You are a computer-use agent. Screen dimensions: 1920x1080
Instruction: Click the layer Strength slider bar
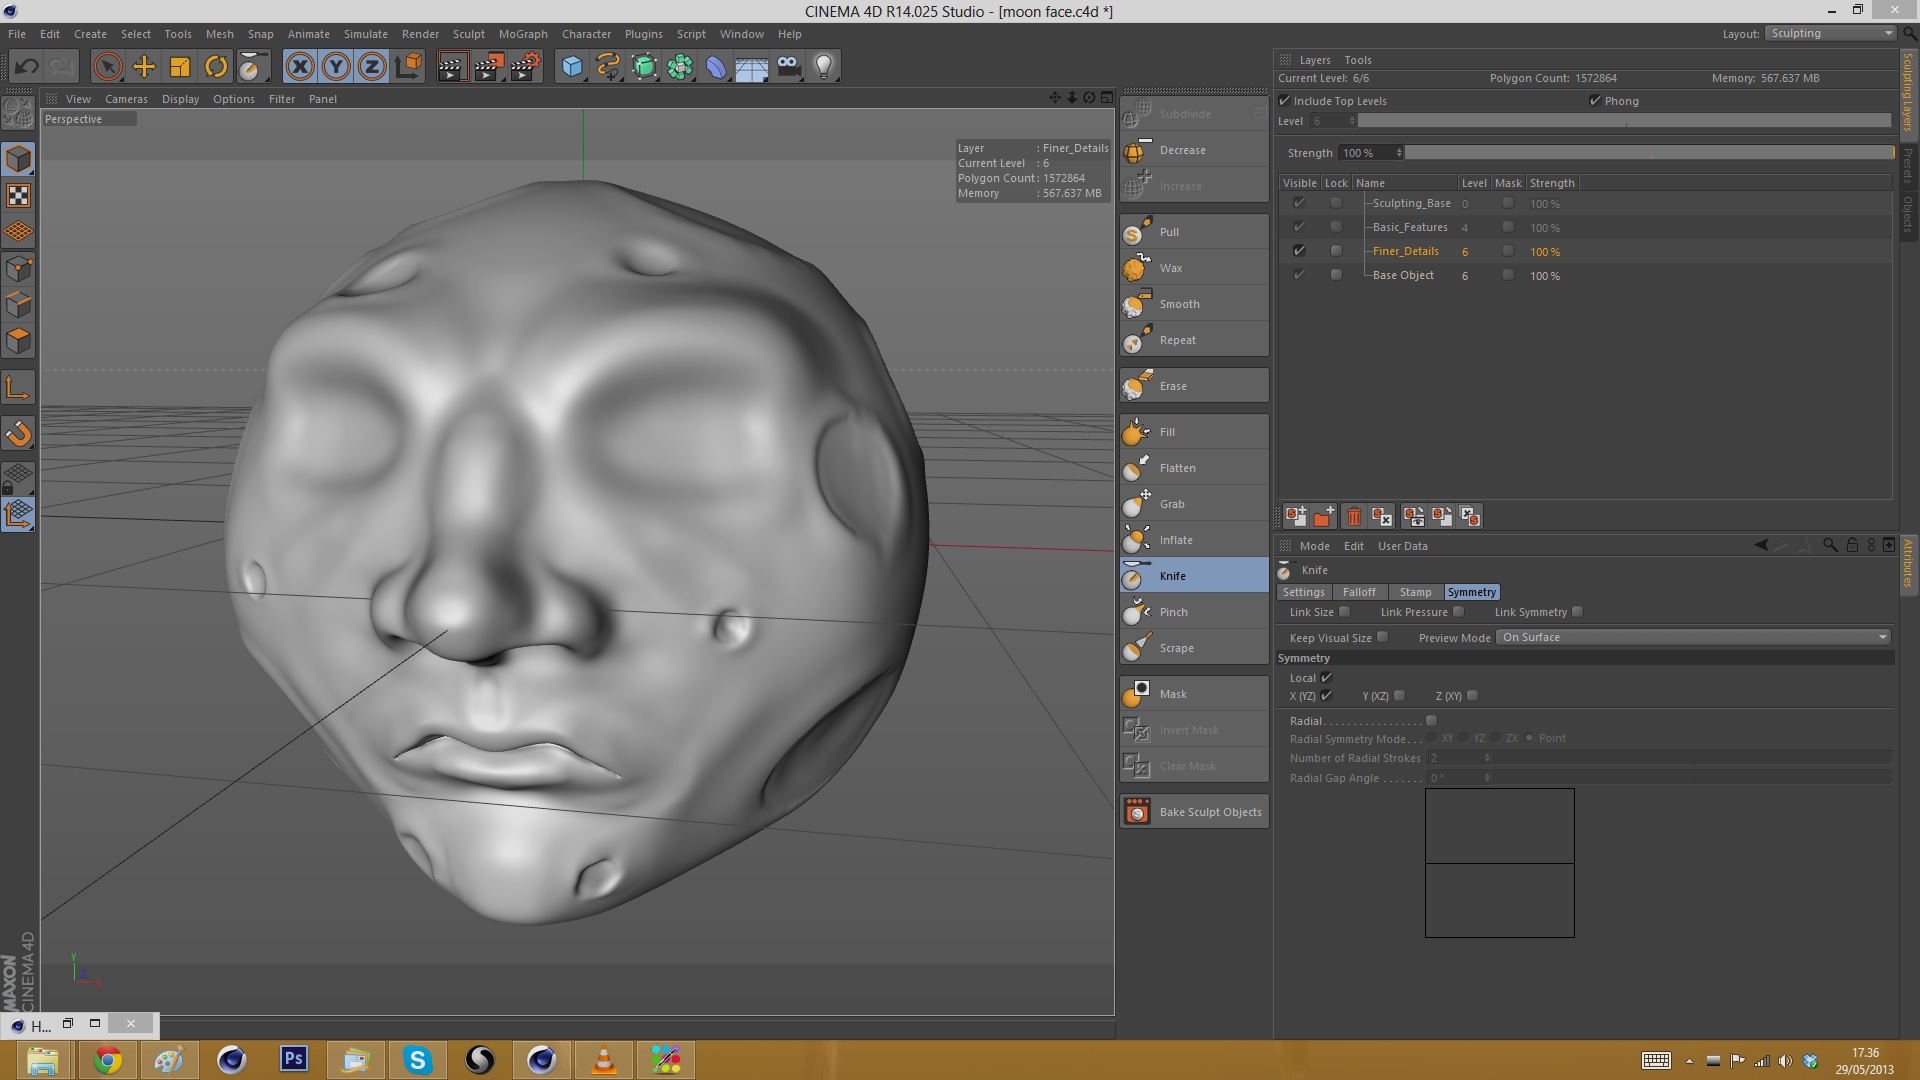point(1648,153)
